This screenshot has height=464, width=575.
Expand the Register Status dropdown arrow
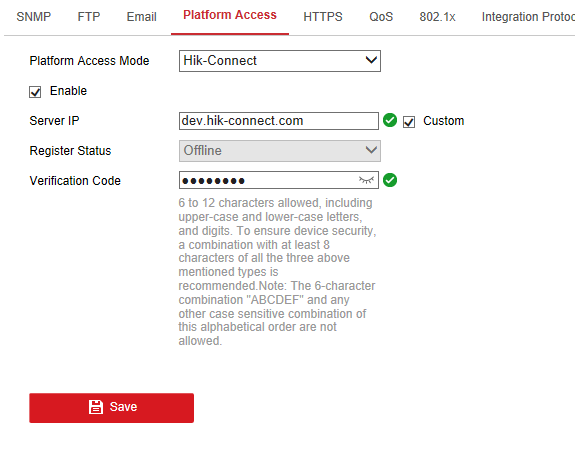click(x=371, y=150)
